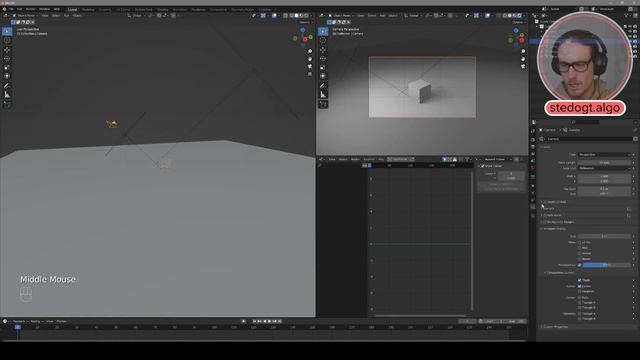Image resolution: width=640 pixels, height=360 pixels.
Task: Toggle camera view icon in left viewport
Action: 310,67
